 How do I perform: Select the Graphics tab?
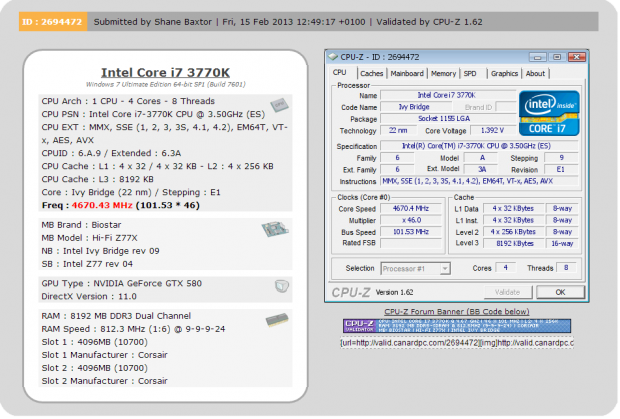pos(504,74)
